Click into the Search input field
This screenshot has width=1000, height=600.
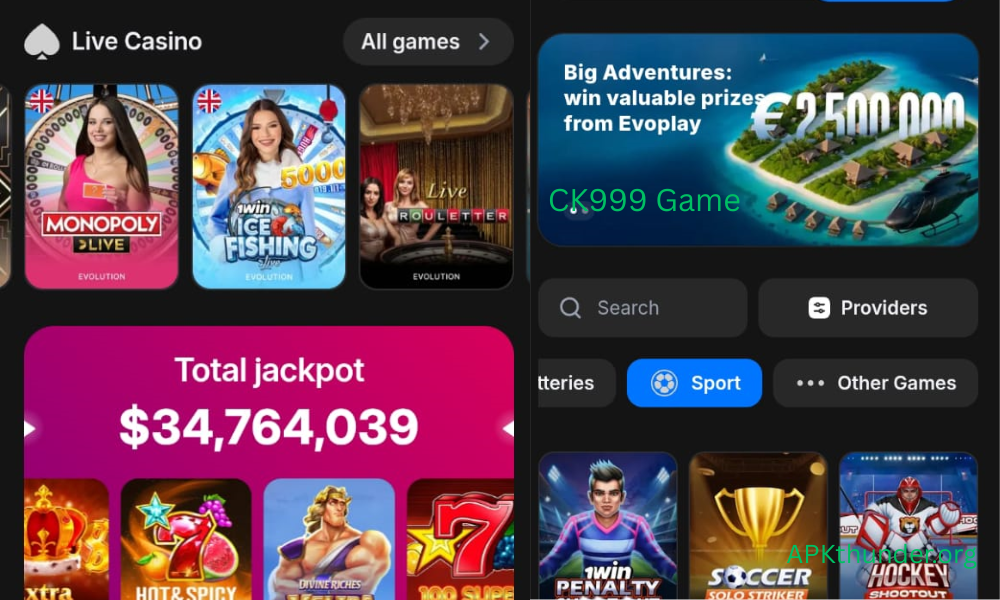coord(643,308)
